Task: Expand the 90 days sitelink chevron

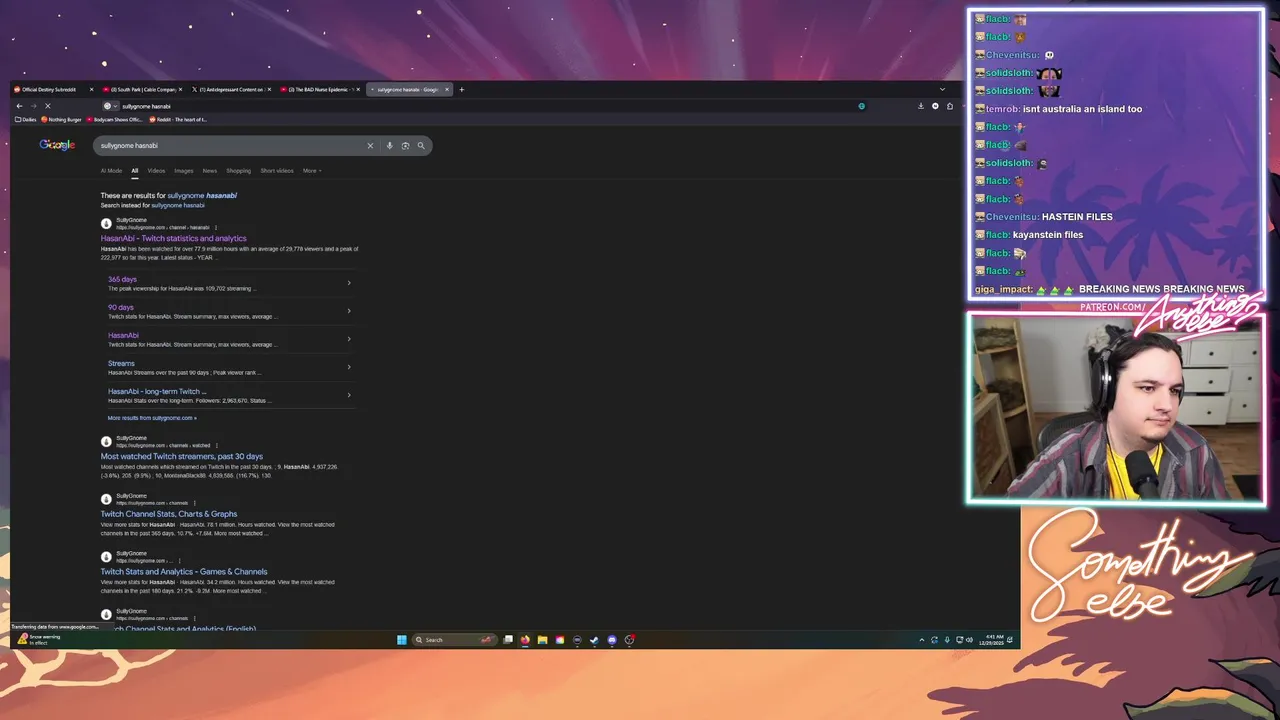Action: (x=349, y=311)
